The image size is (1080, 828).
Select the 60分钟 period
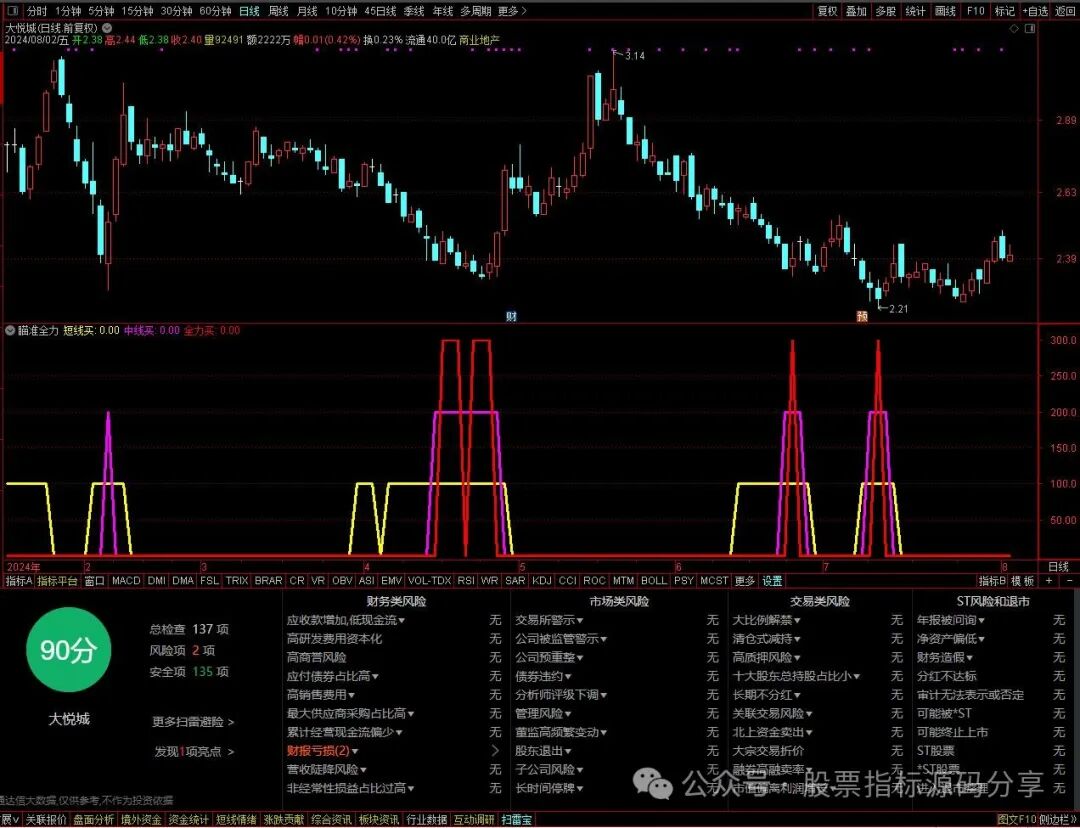[215, 11]
